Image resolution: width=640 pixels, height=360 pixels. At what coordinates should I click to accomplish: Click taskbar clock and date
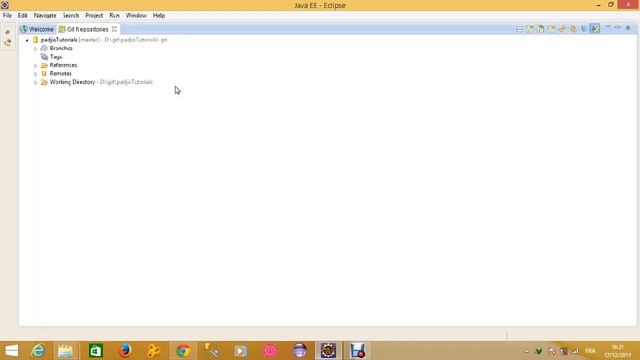pyautogui.click(x=618, y=351)
